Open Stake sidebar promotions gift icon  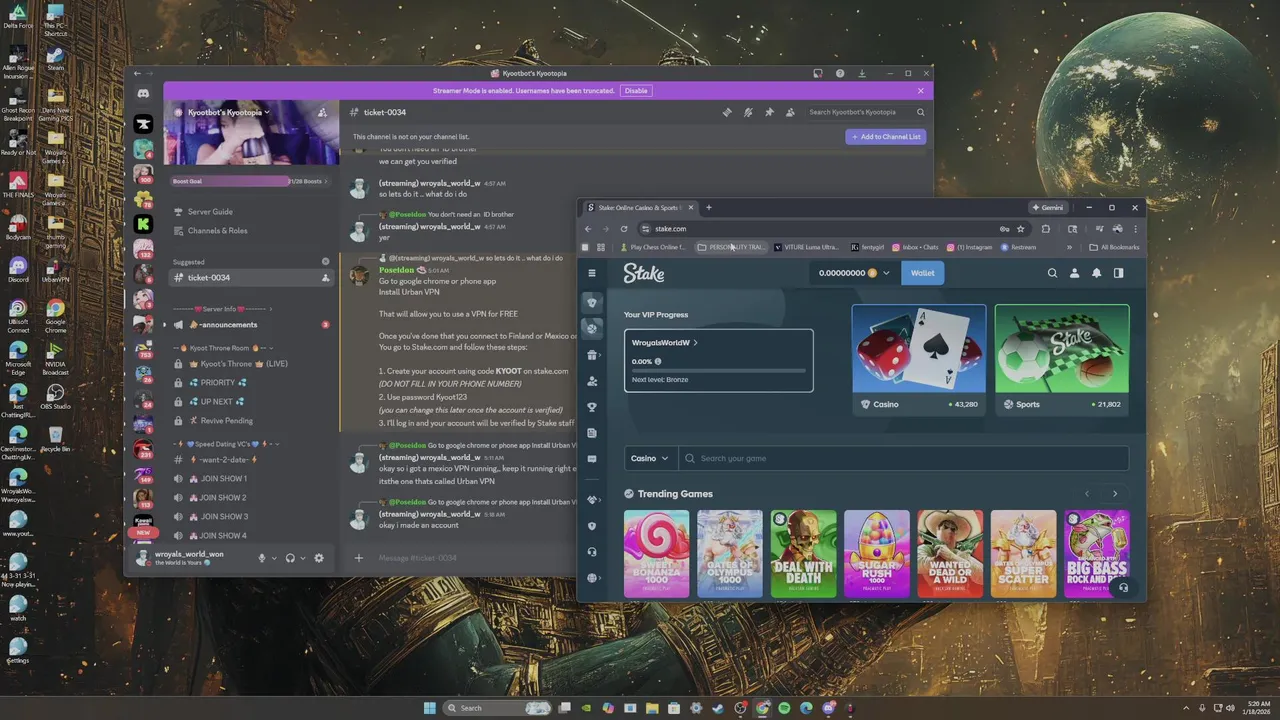click(x=592, y=355)
